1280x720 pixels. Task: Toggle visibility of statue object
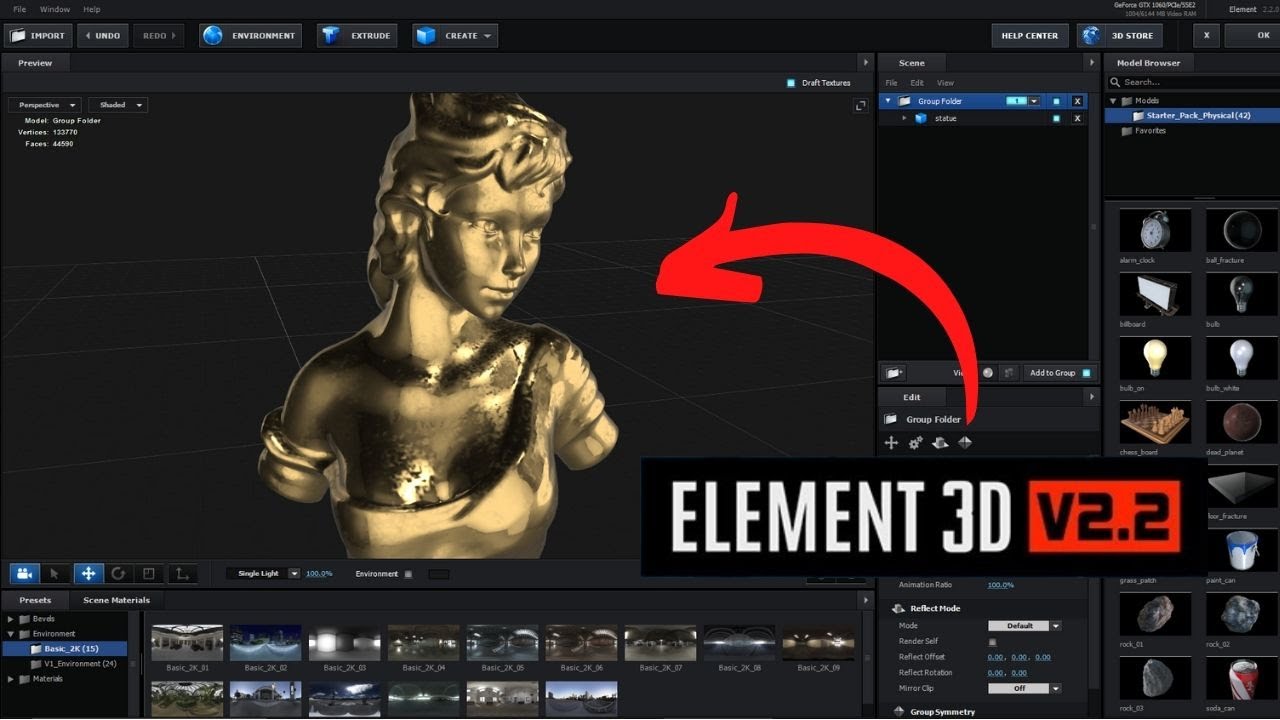1056,118
